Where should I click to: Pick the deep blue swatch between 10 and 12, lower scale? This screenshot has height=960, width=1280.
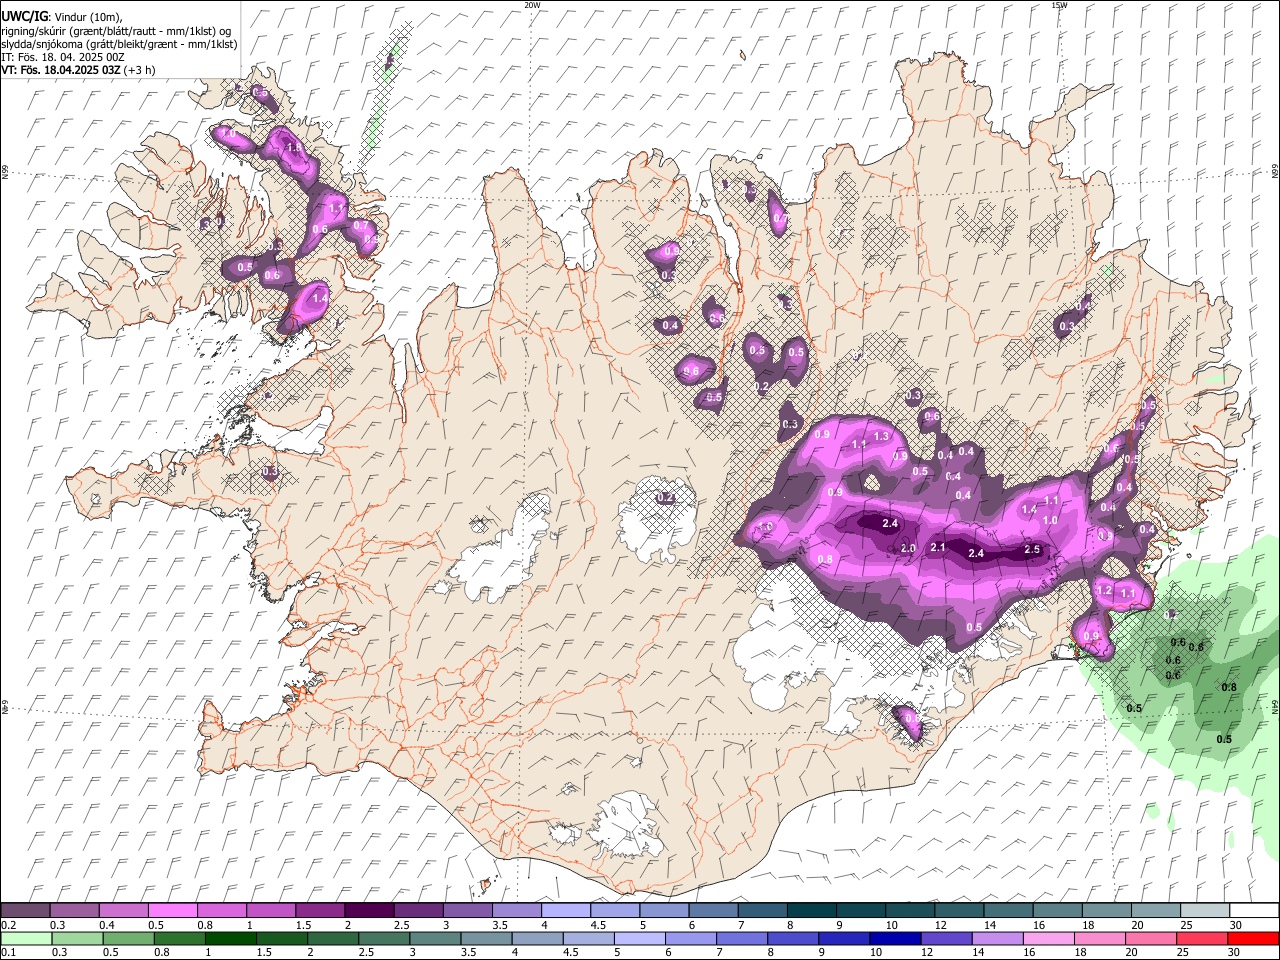pyautogui.click(x=893, y=938)
